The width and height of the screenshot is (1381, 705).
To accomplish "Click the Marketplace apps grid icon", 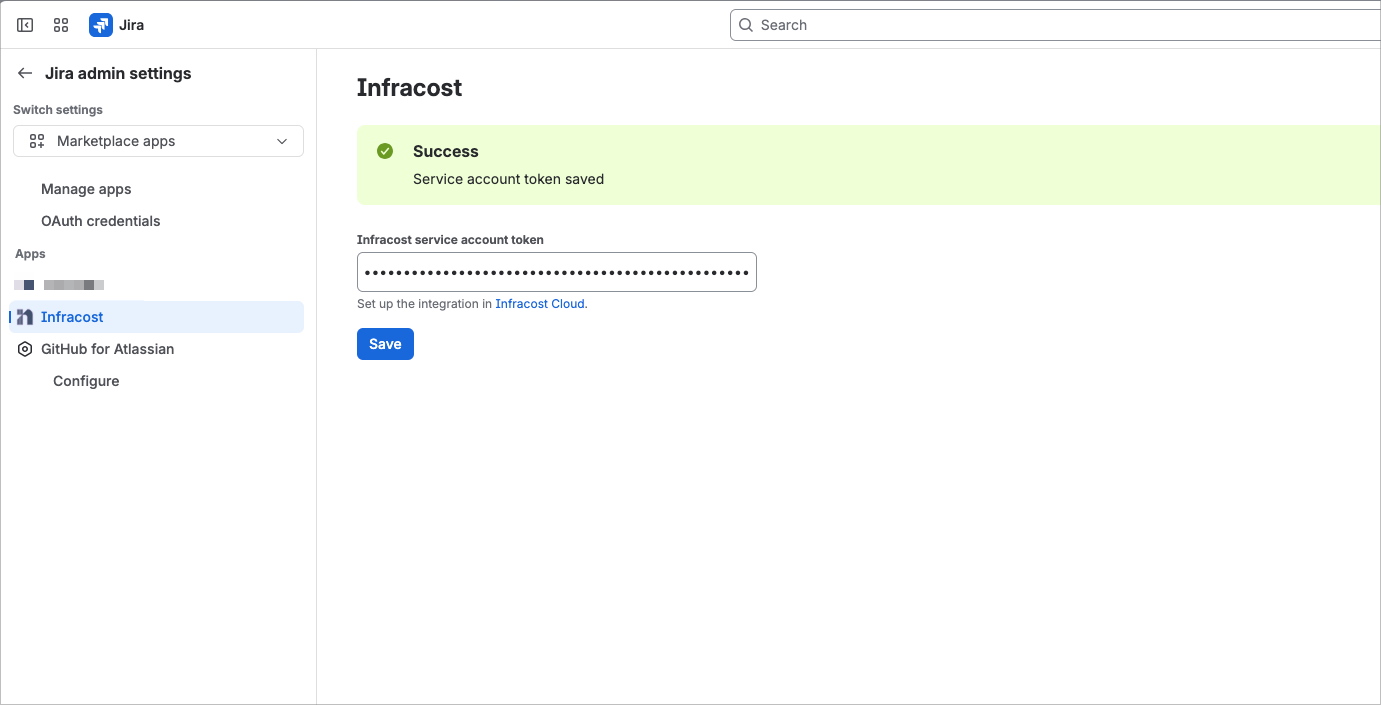I will point(37,141).
